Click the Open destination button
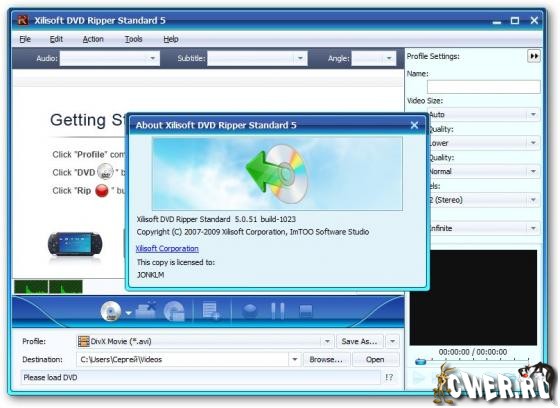Image resolution: width=560 pixels, height=408 pixels. (x=375, y=359)
